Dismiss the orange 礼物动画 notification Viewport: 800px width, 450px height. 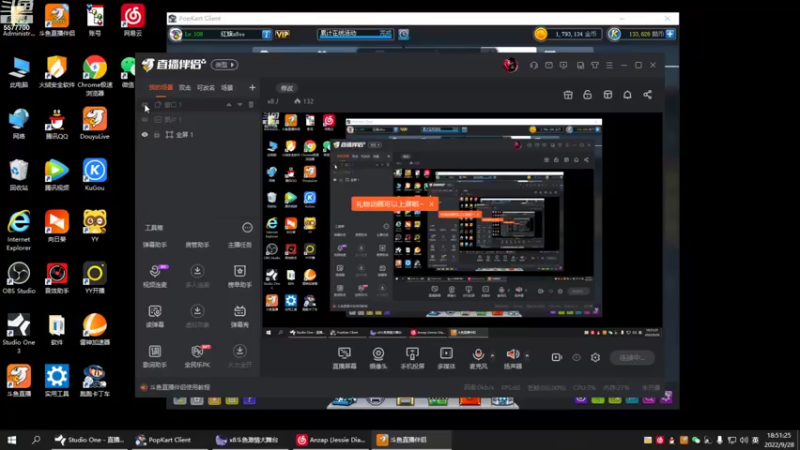pos(432,204)
